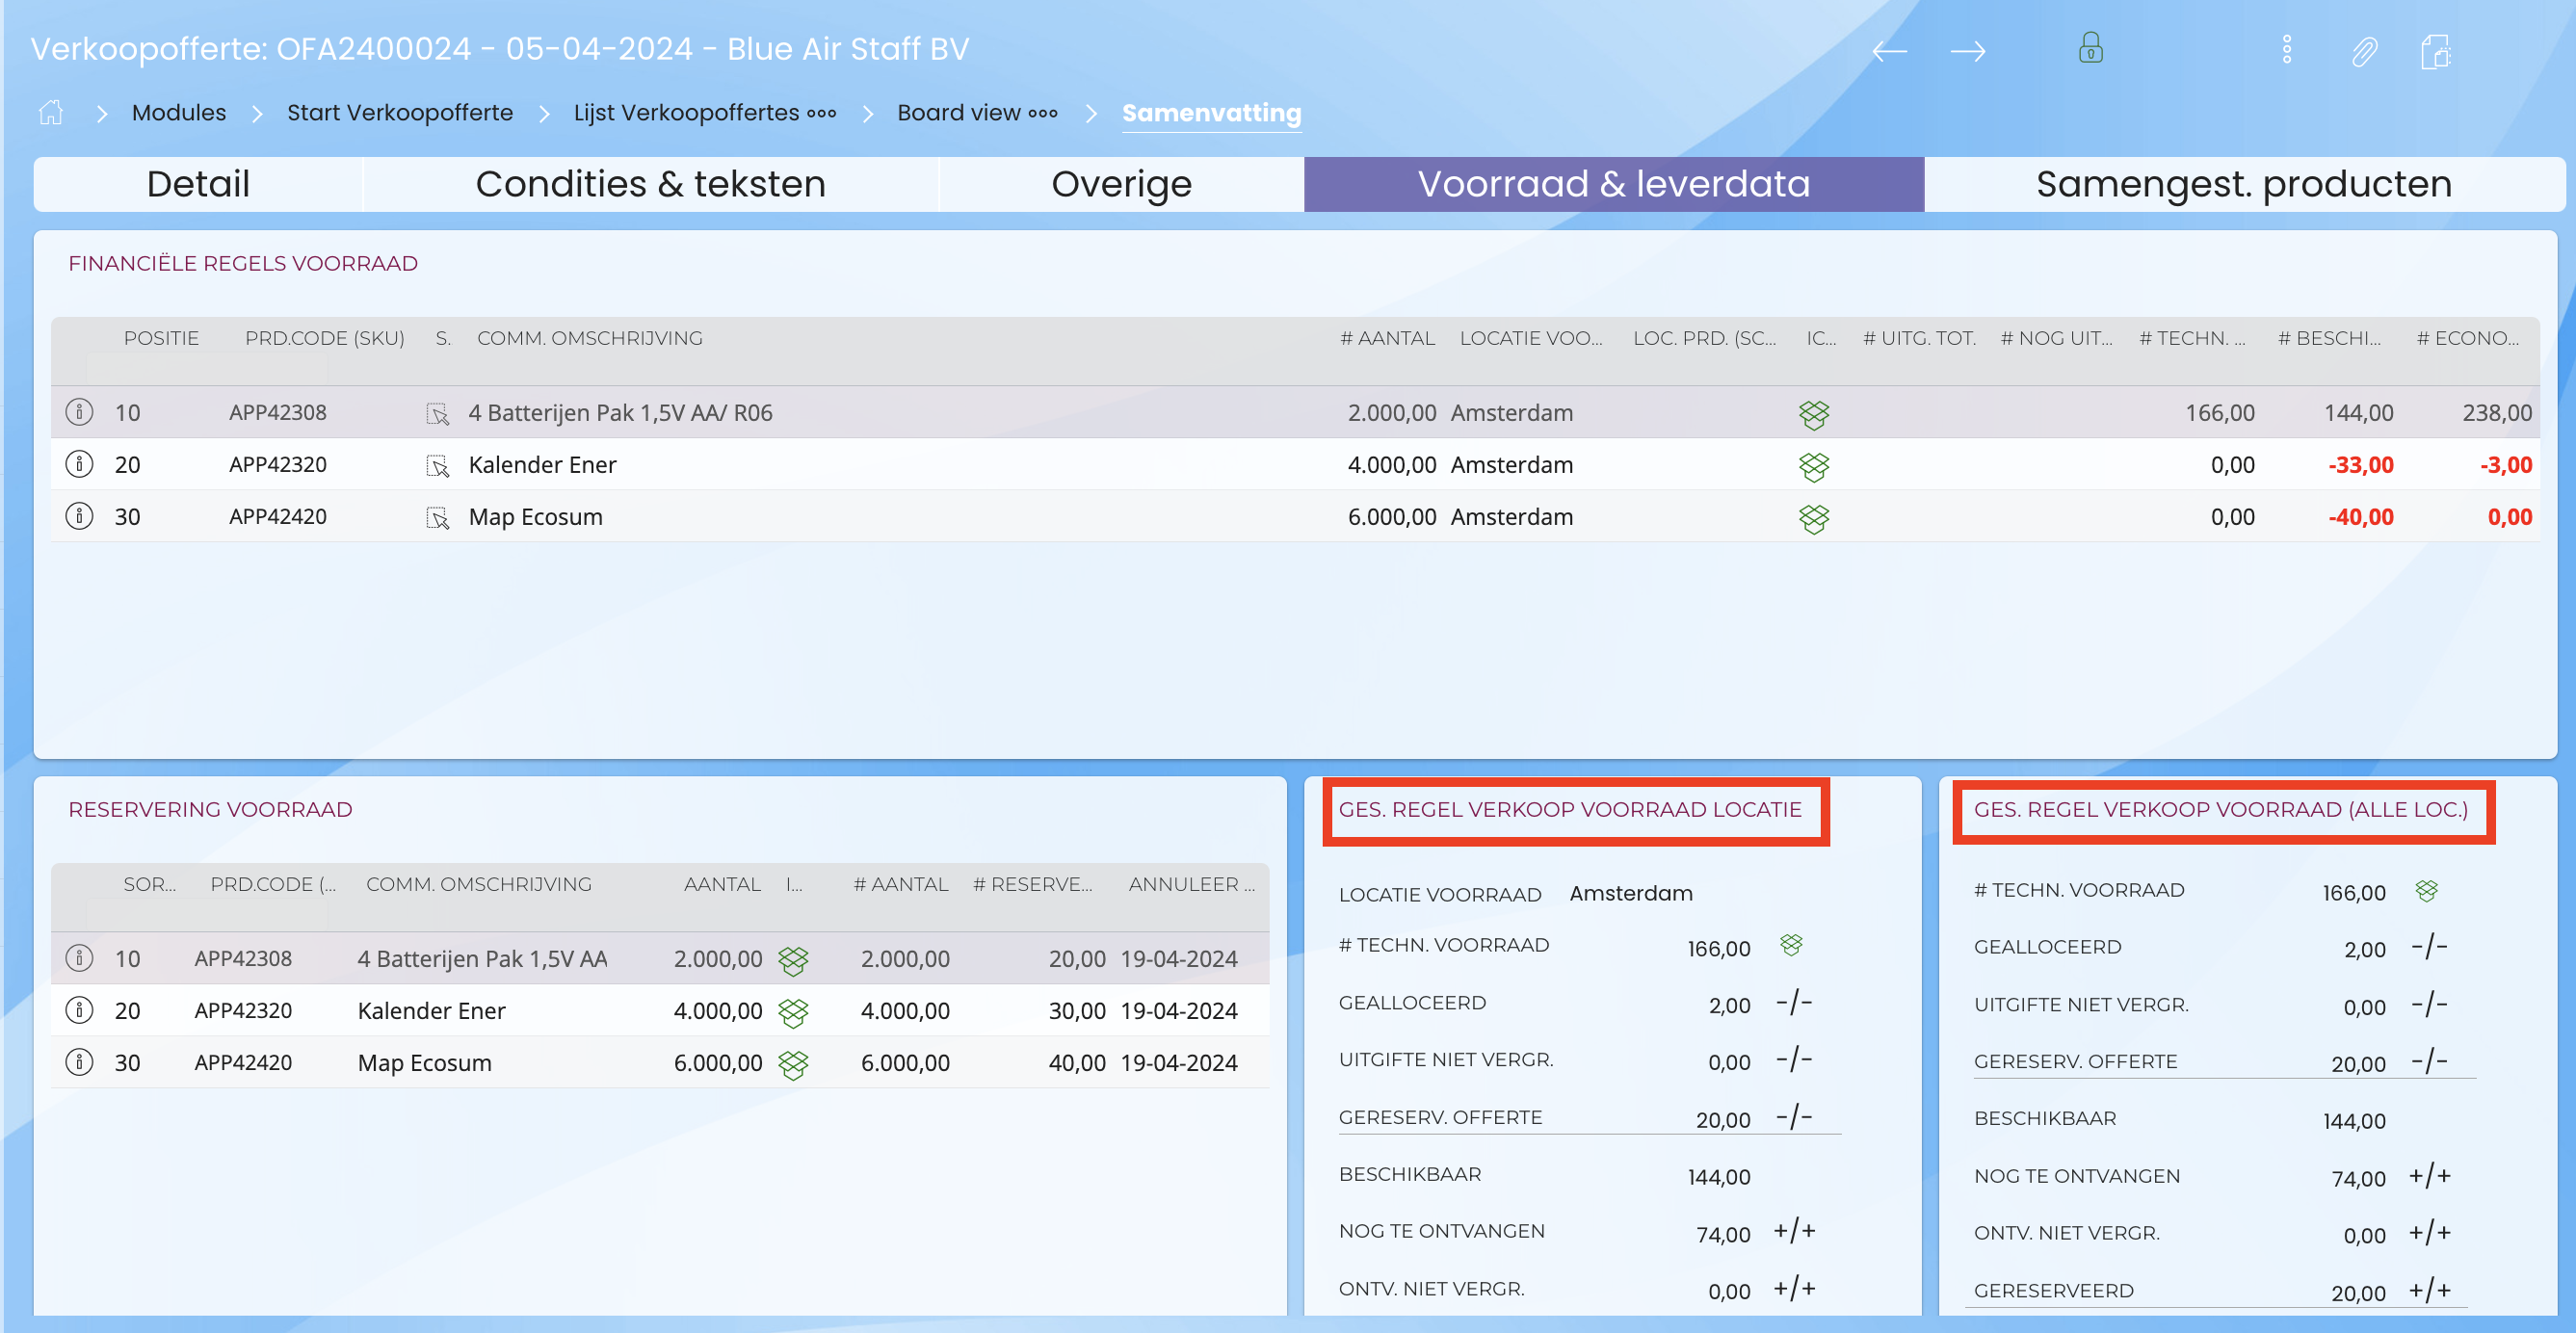Select 2.000,00 amount in APP42308 financial row

pyautogui.click(x=1391, y=413)
